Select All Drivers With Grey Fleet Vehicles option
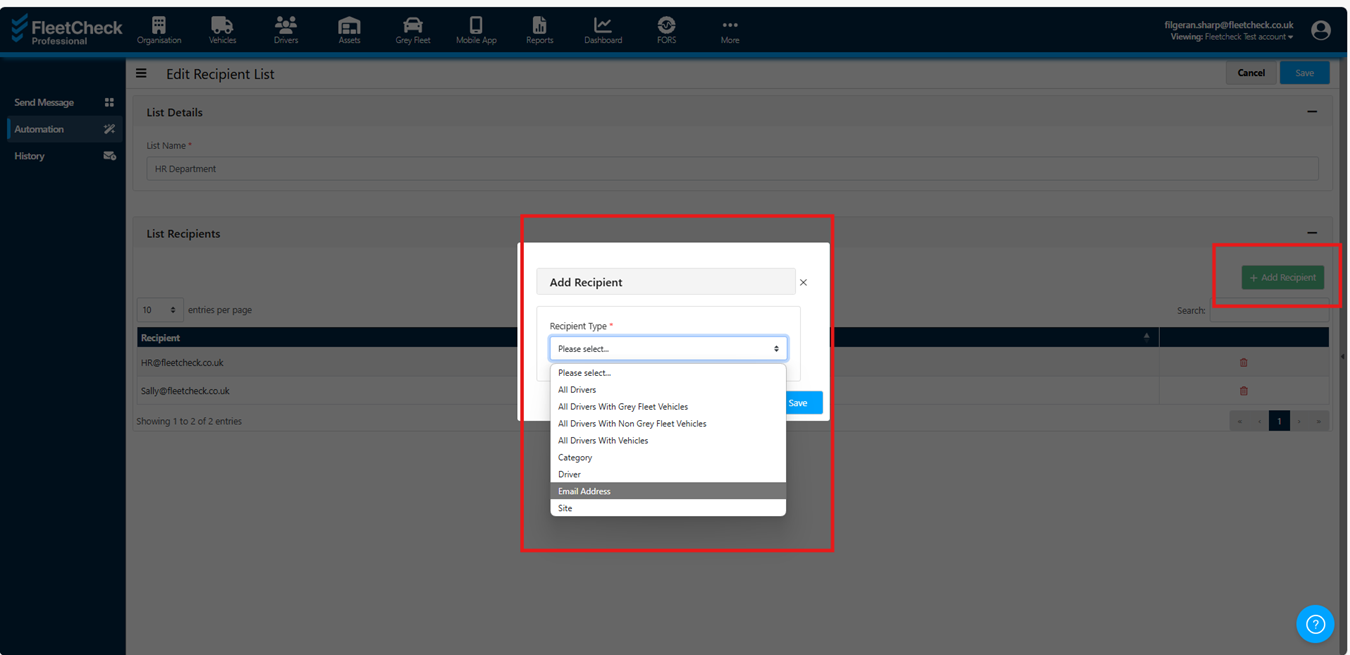The image size is (1350, 655). (x=623, y=407)
